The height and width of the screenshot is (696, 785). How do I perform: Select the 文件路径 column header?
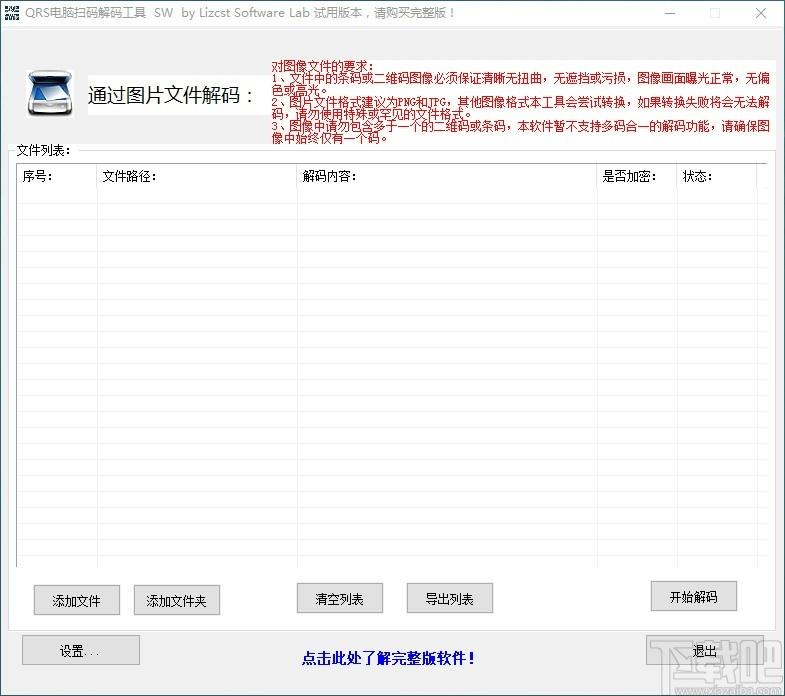[197, 176]
